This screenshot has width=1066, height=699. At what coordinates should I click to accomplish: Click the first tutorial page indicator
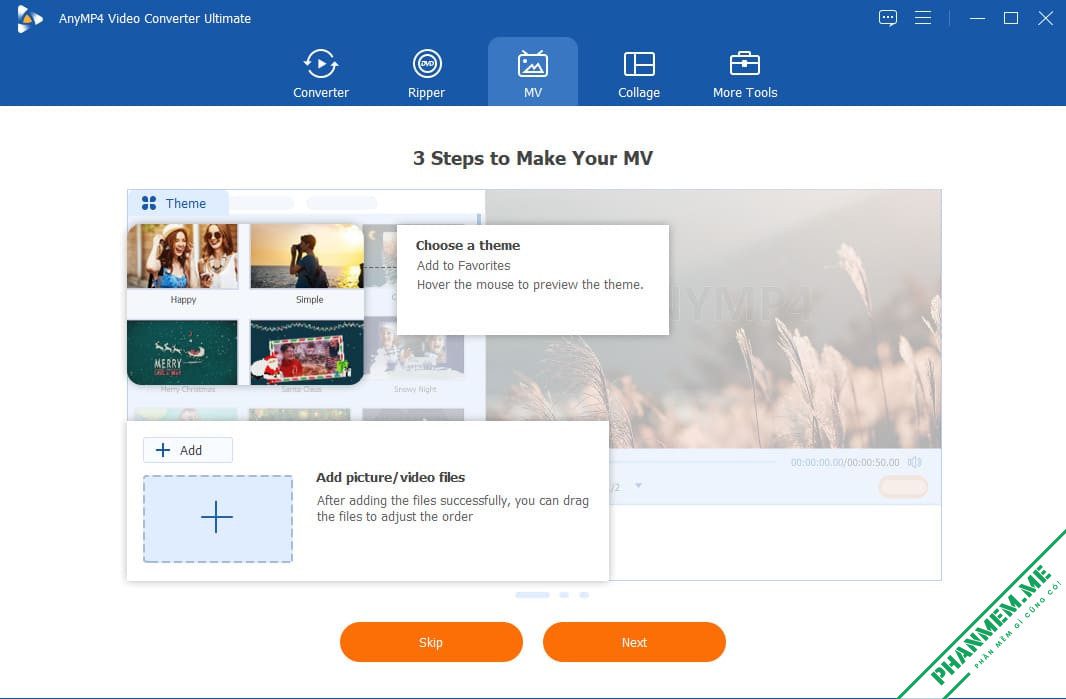point(532,595)
